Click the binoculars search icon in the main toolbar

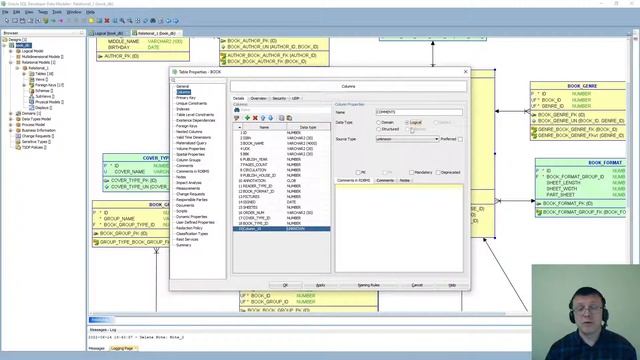[x=153, y=20]
